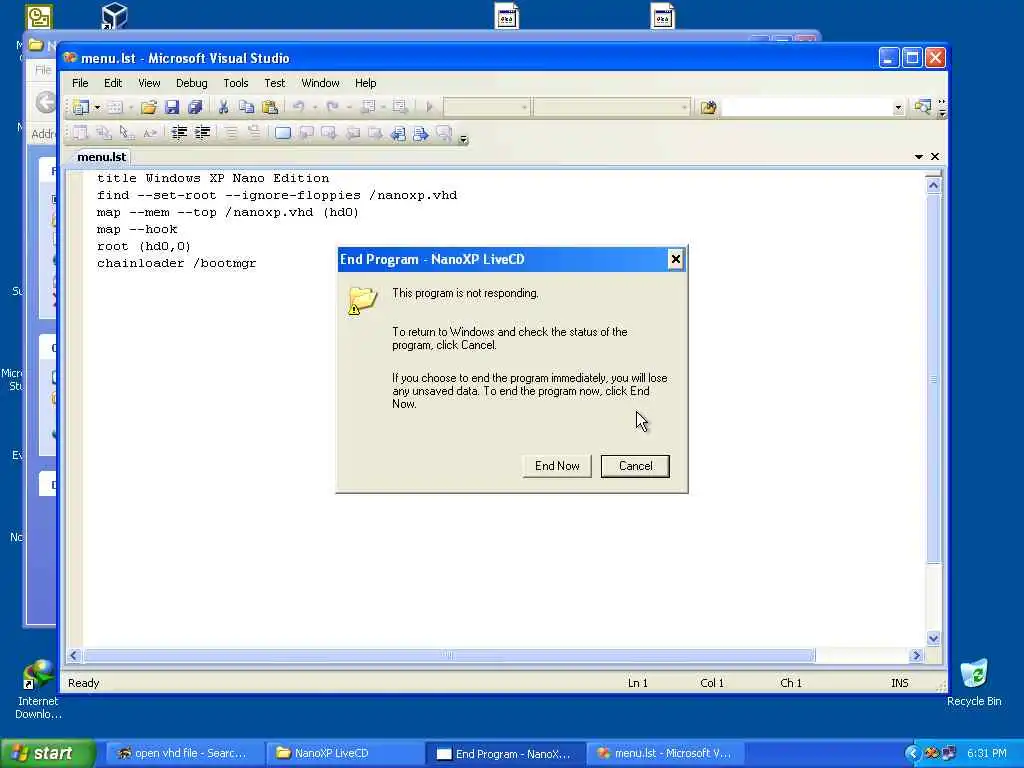Open the active files dropdown arrow

pyautogui.click(x=919, y=157)
